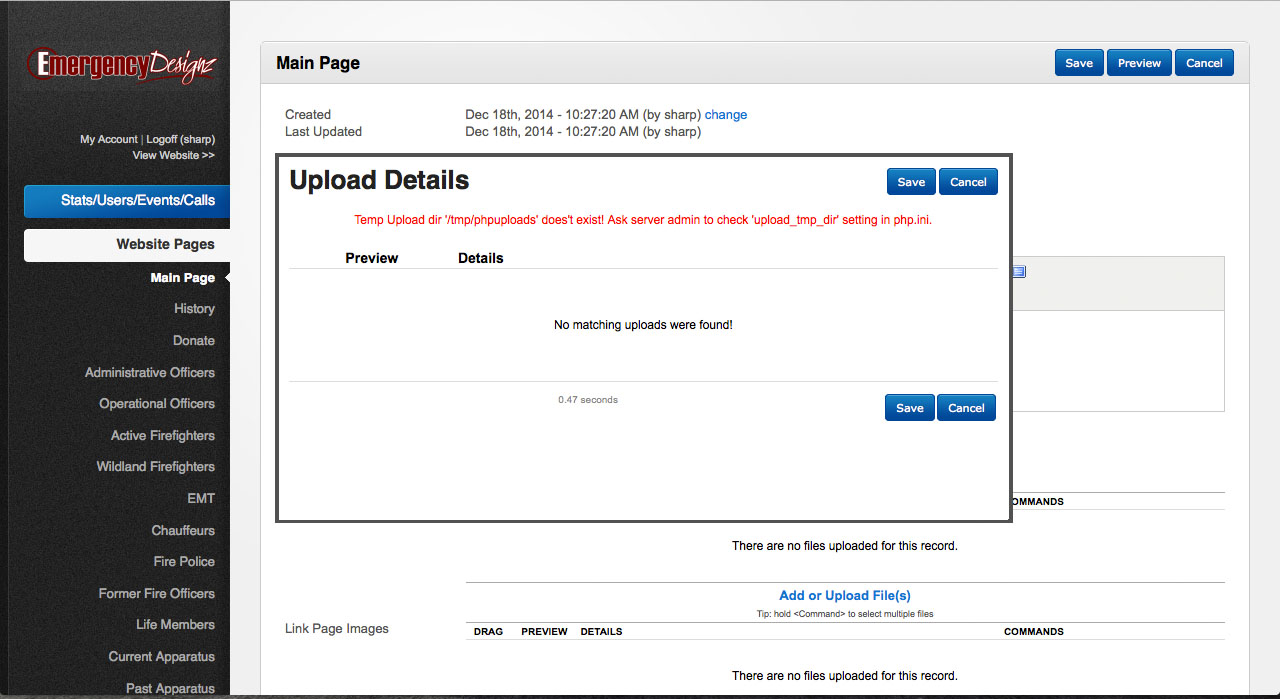Click inside the content editor text area

click(x=1117, y=360)
